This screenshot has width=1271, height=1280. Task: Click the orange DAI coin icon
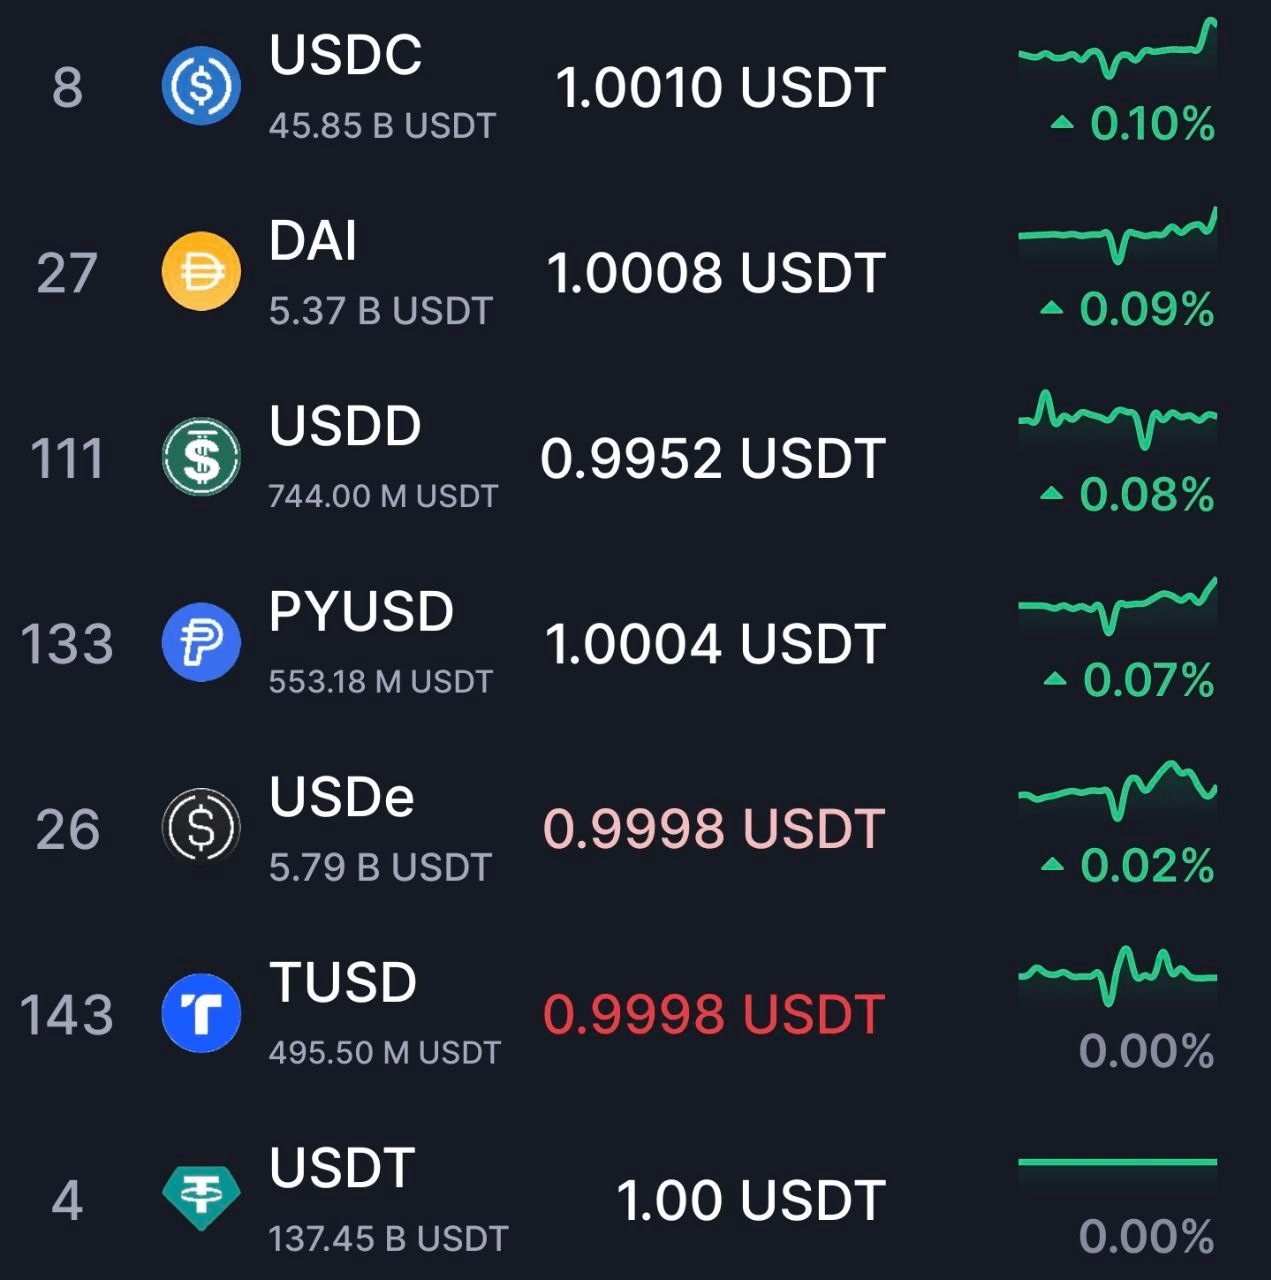tap(201, 271)
